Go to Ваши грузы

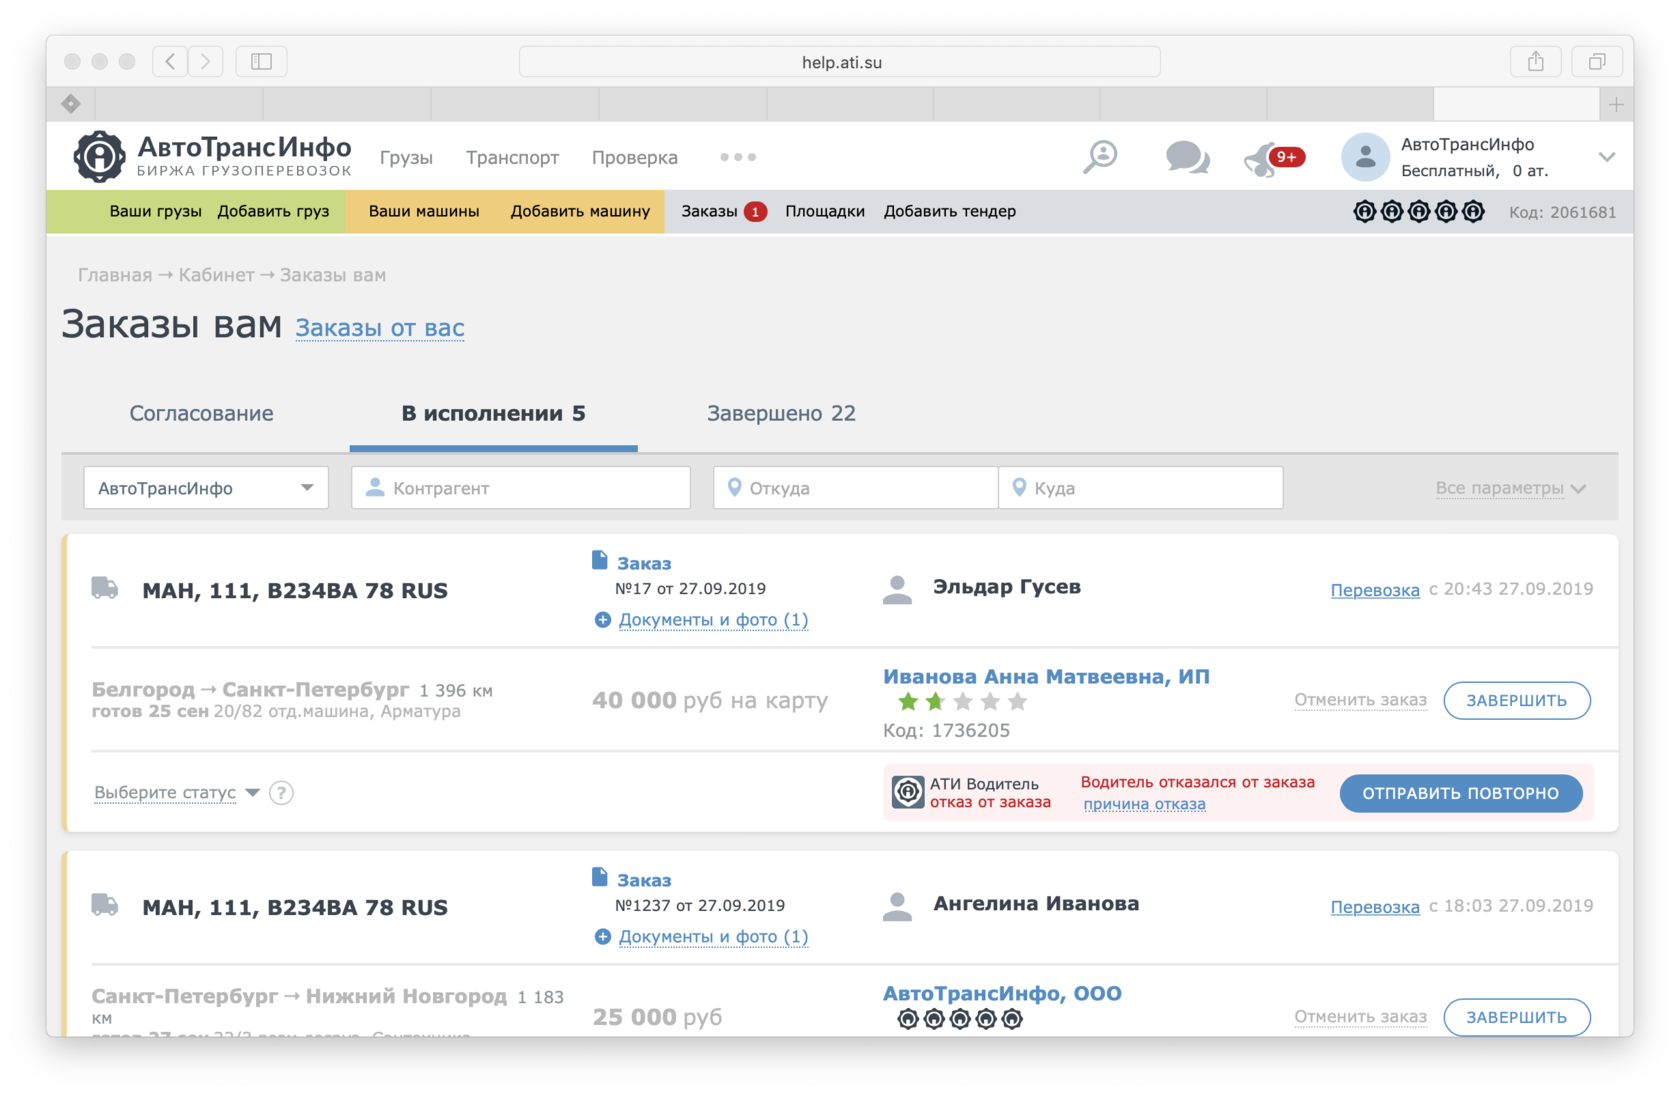tap(155, 211)
